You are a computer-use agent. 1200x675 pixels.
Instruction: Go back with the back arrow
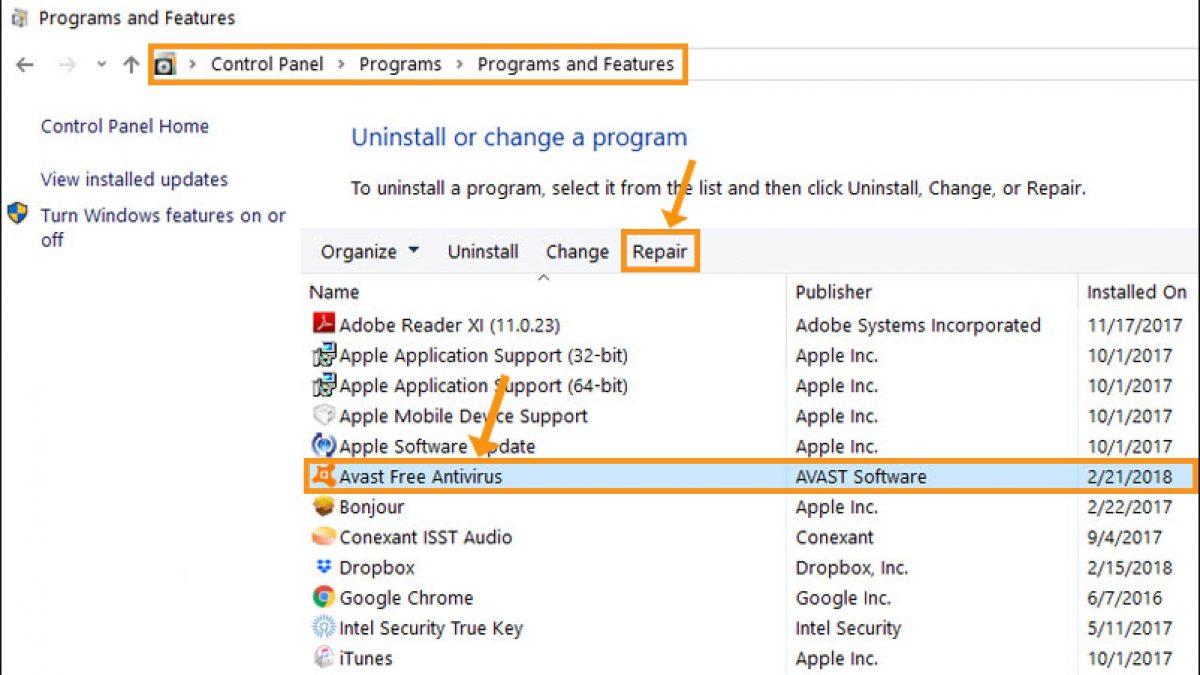tap(25, 65)
